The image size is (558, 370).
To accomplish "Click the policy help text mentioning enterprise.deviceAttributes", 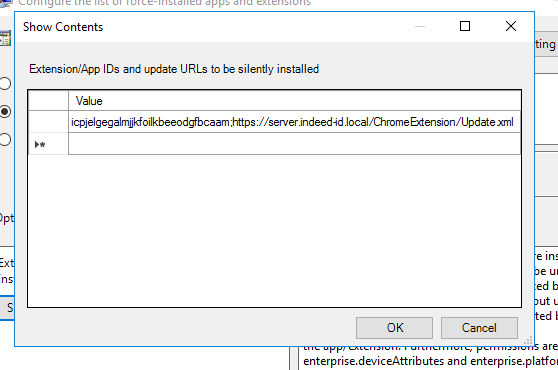I will 430,361.
